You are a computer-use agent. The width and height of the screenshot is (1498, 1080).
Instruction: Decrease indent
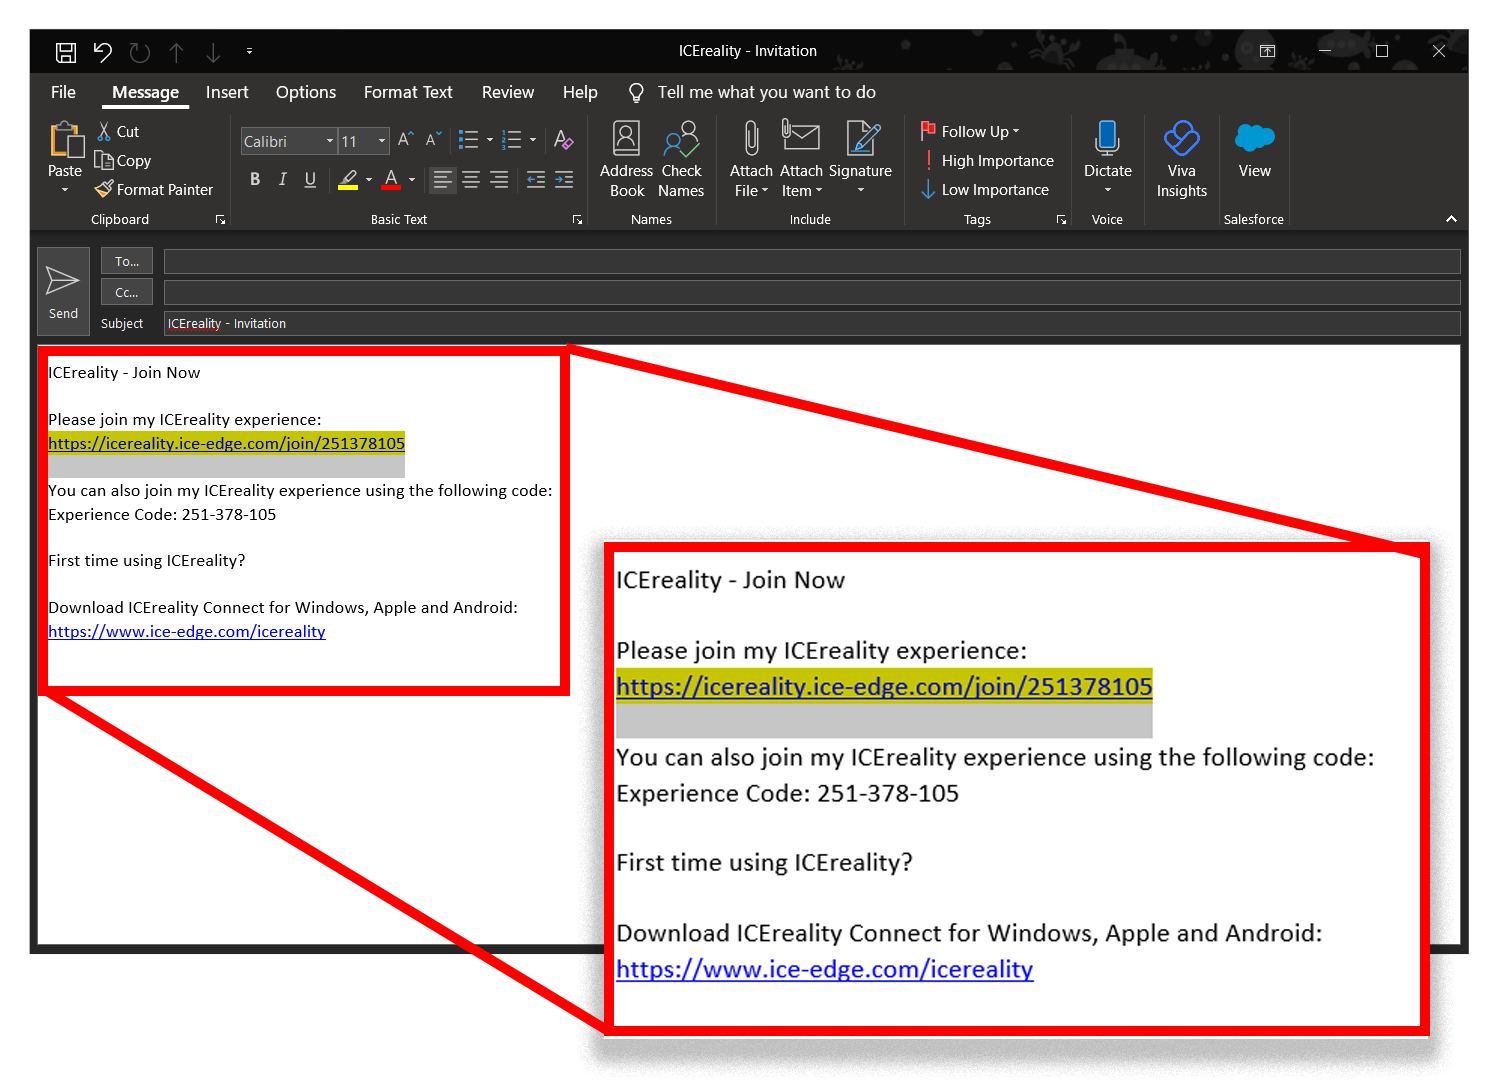(x=536, y=180)
